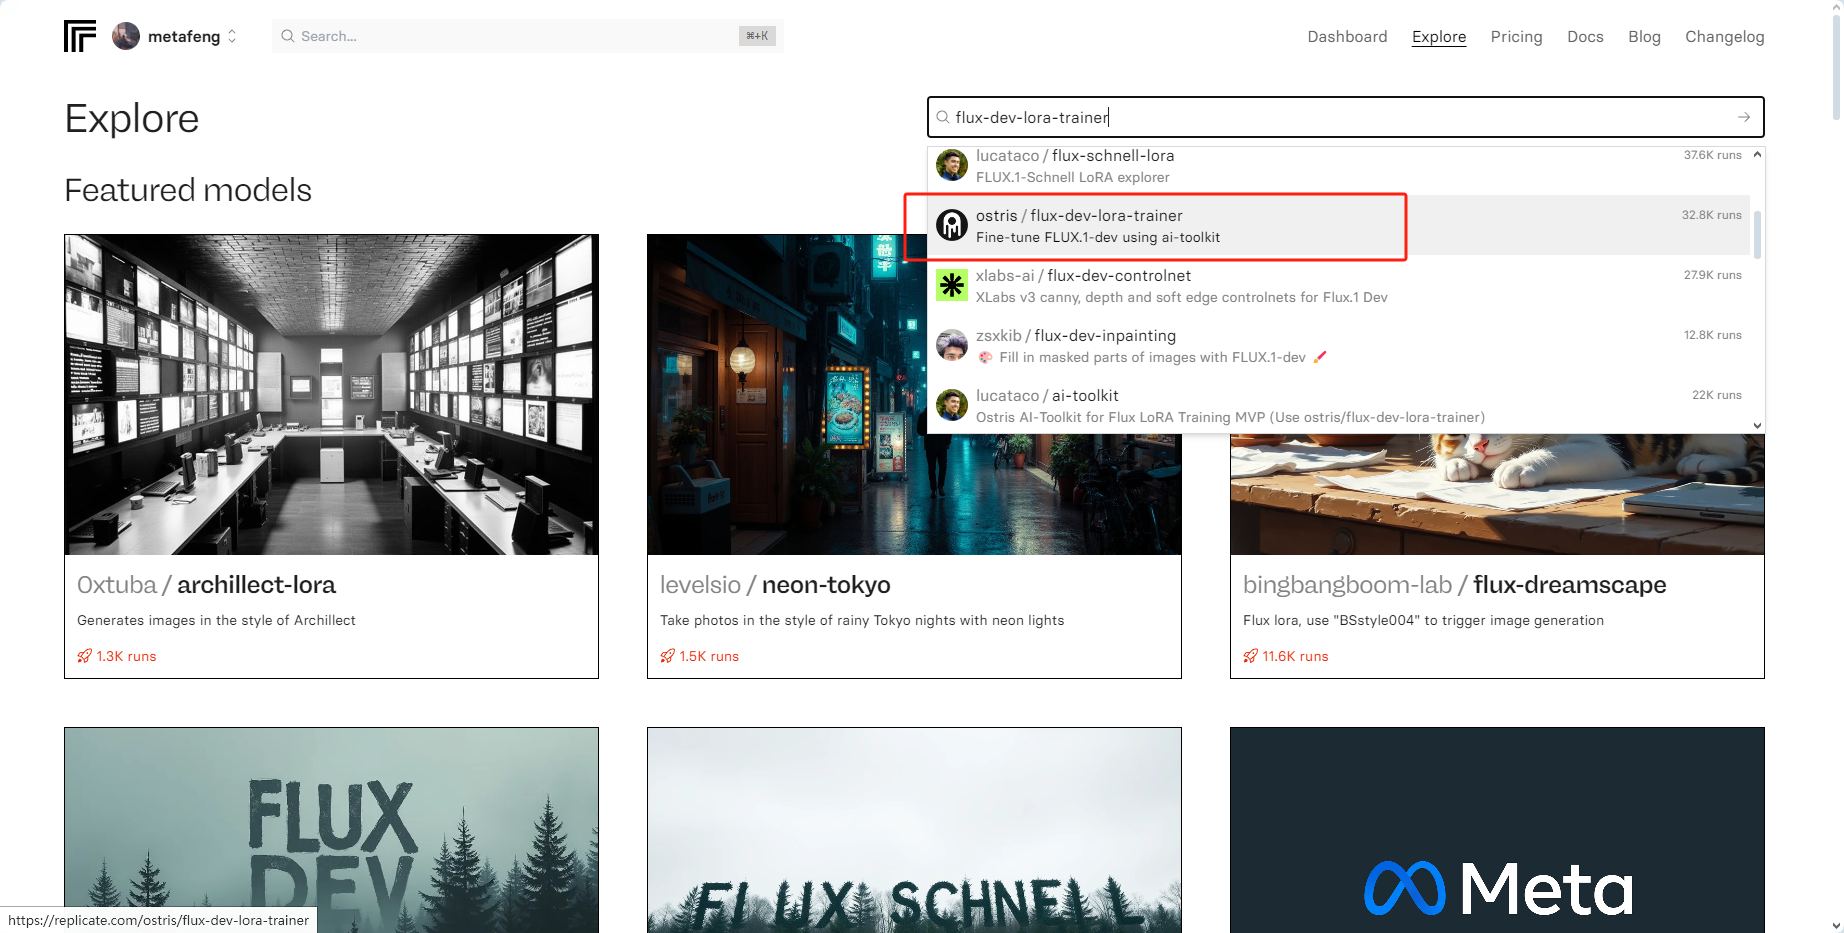Select zsxkib / flux-dev-inpainting suggestion
The height and width of the screenshot is (933, 1844).
click(x=1339, y=345)
